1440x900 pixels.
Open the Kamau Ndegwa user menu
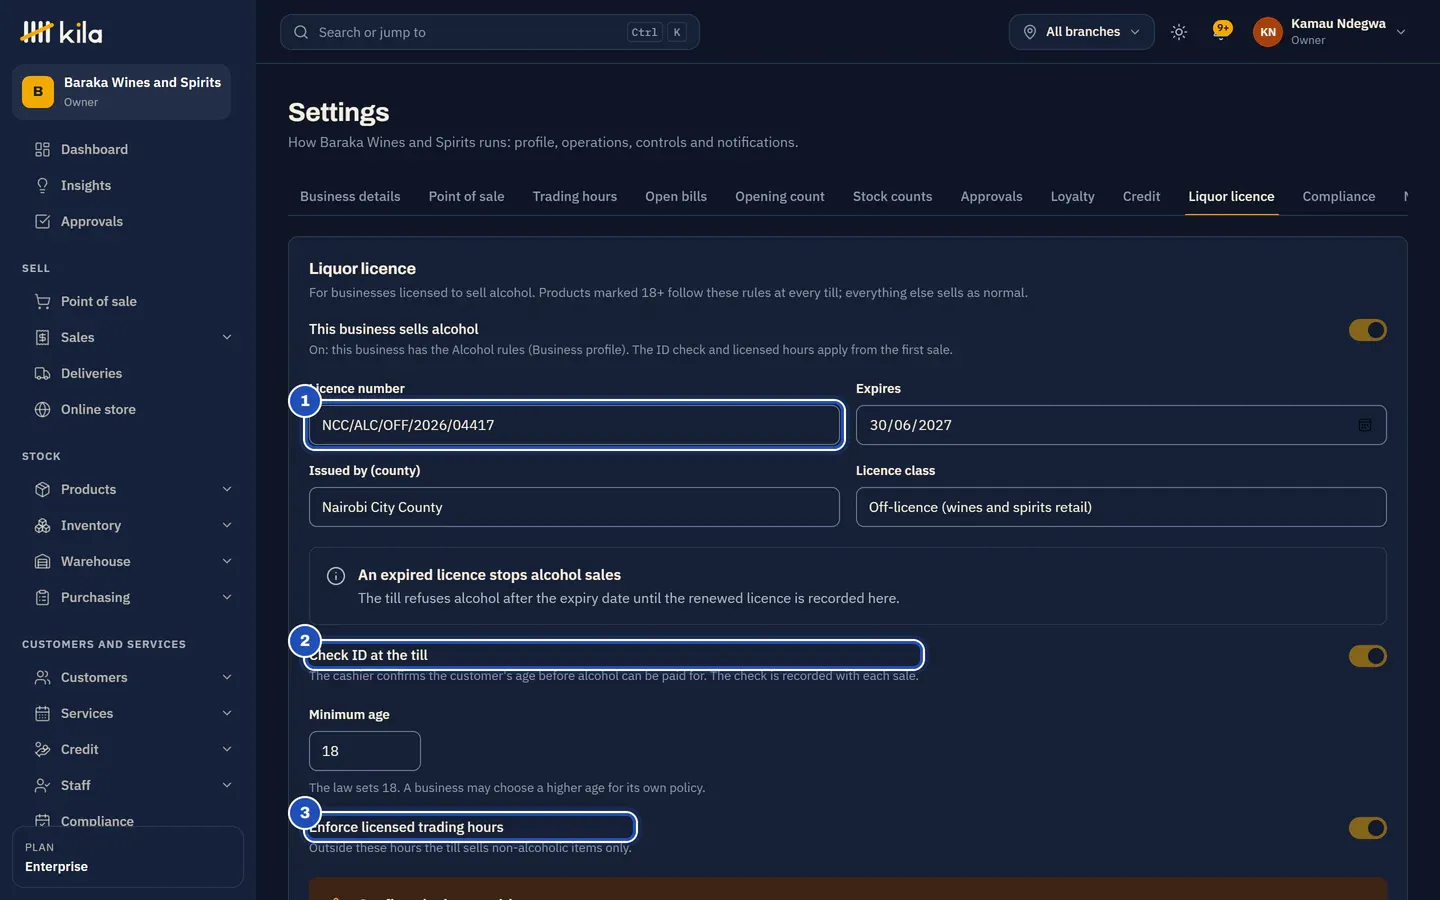[x=1330, y=32]
